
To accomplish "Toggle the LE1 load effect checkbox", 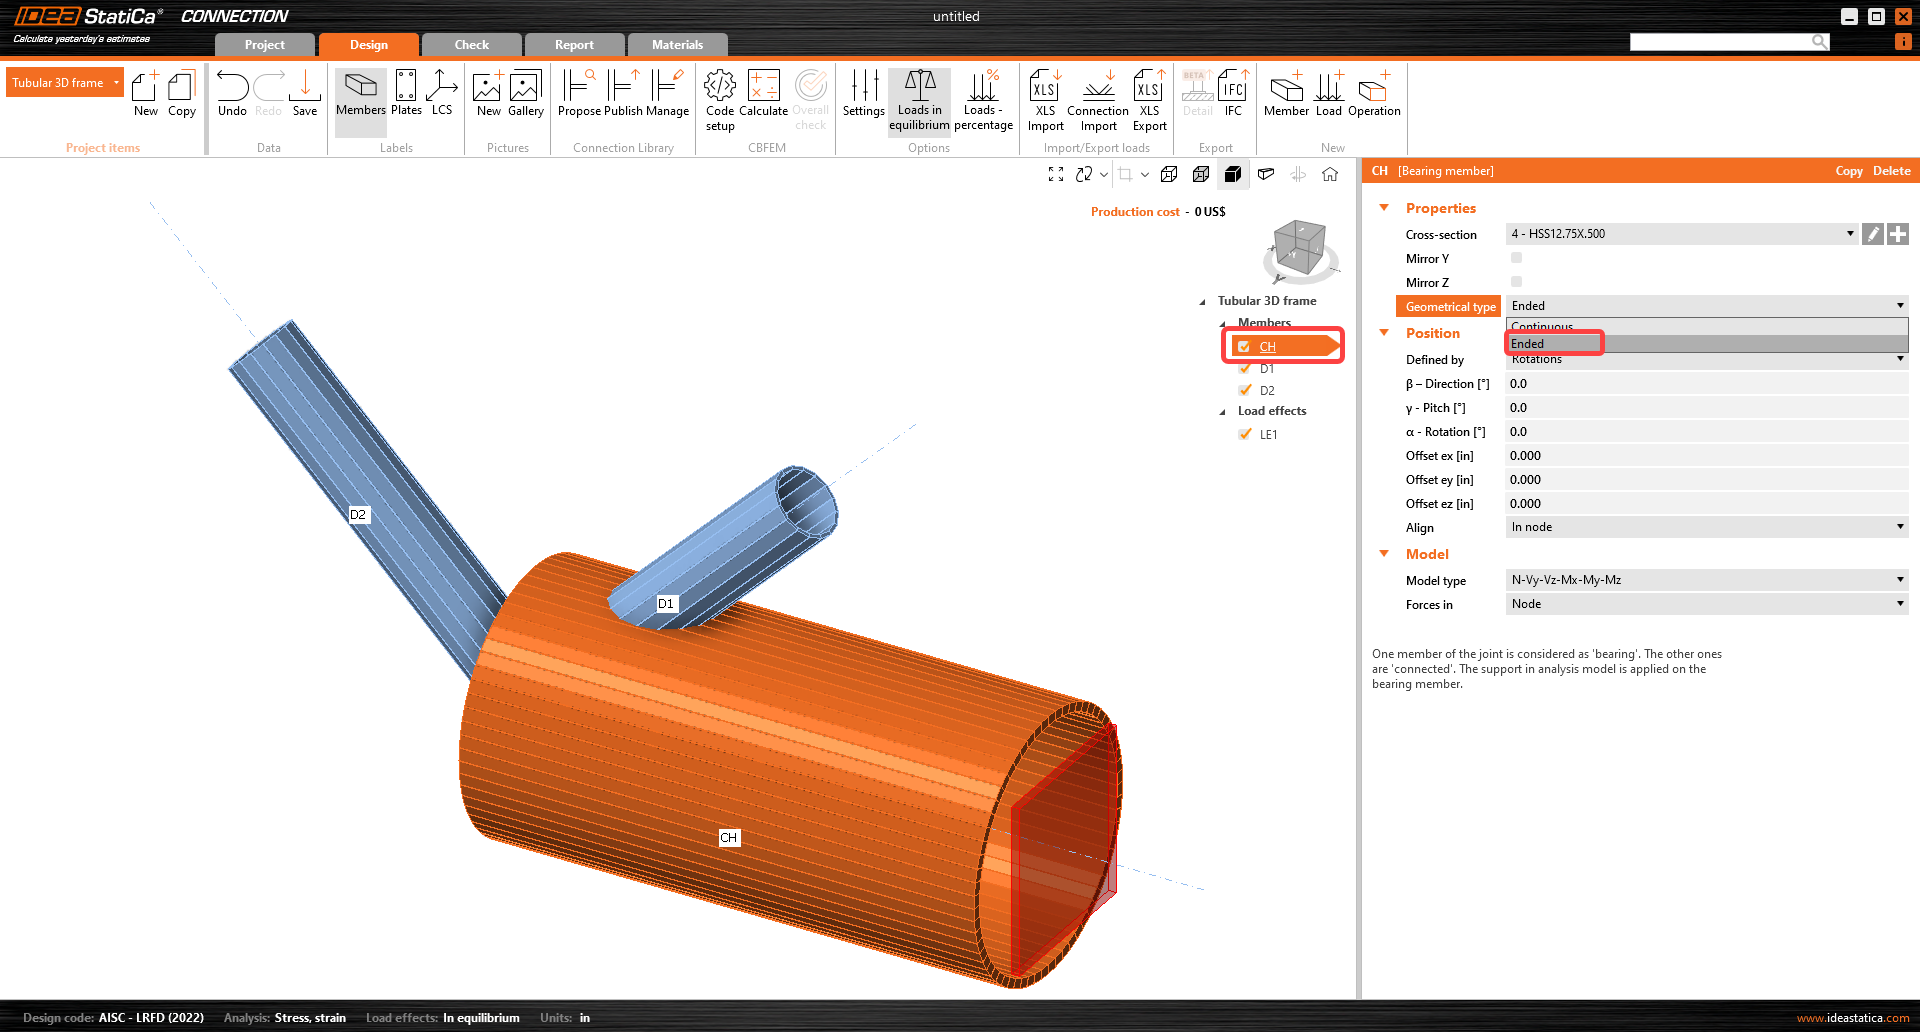I will tap(1245, 434).
